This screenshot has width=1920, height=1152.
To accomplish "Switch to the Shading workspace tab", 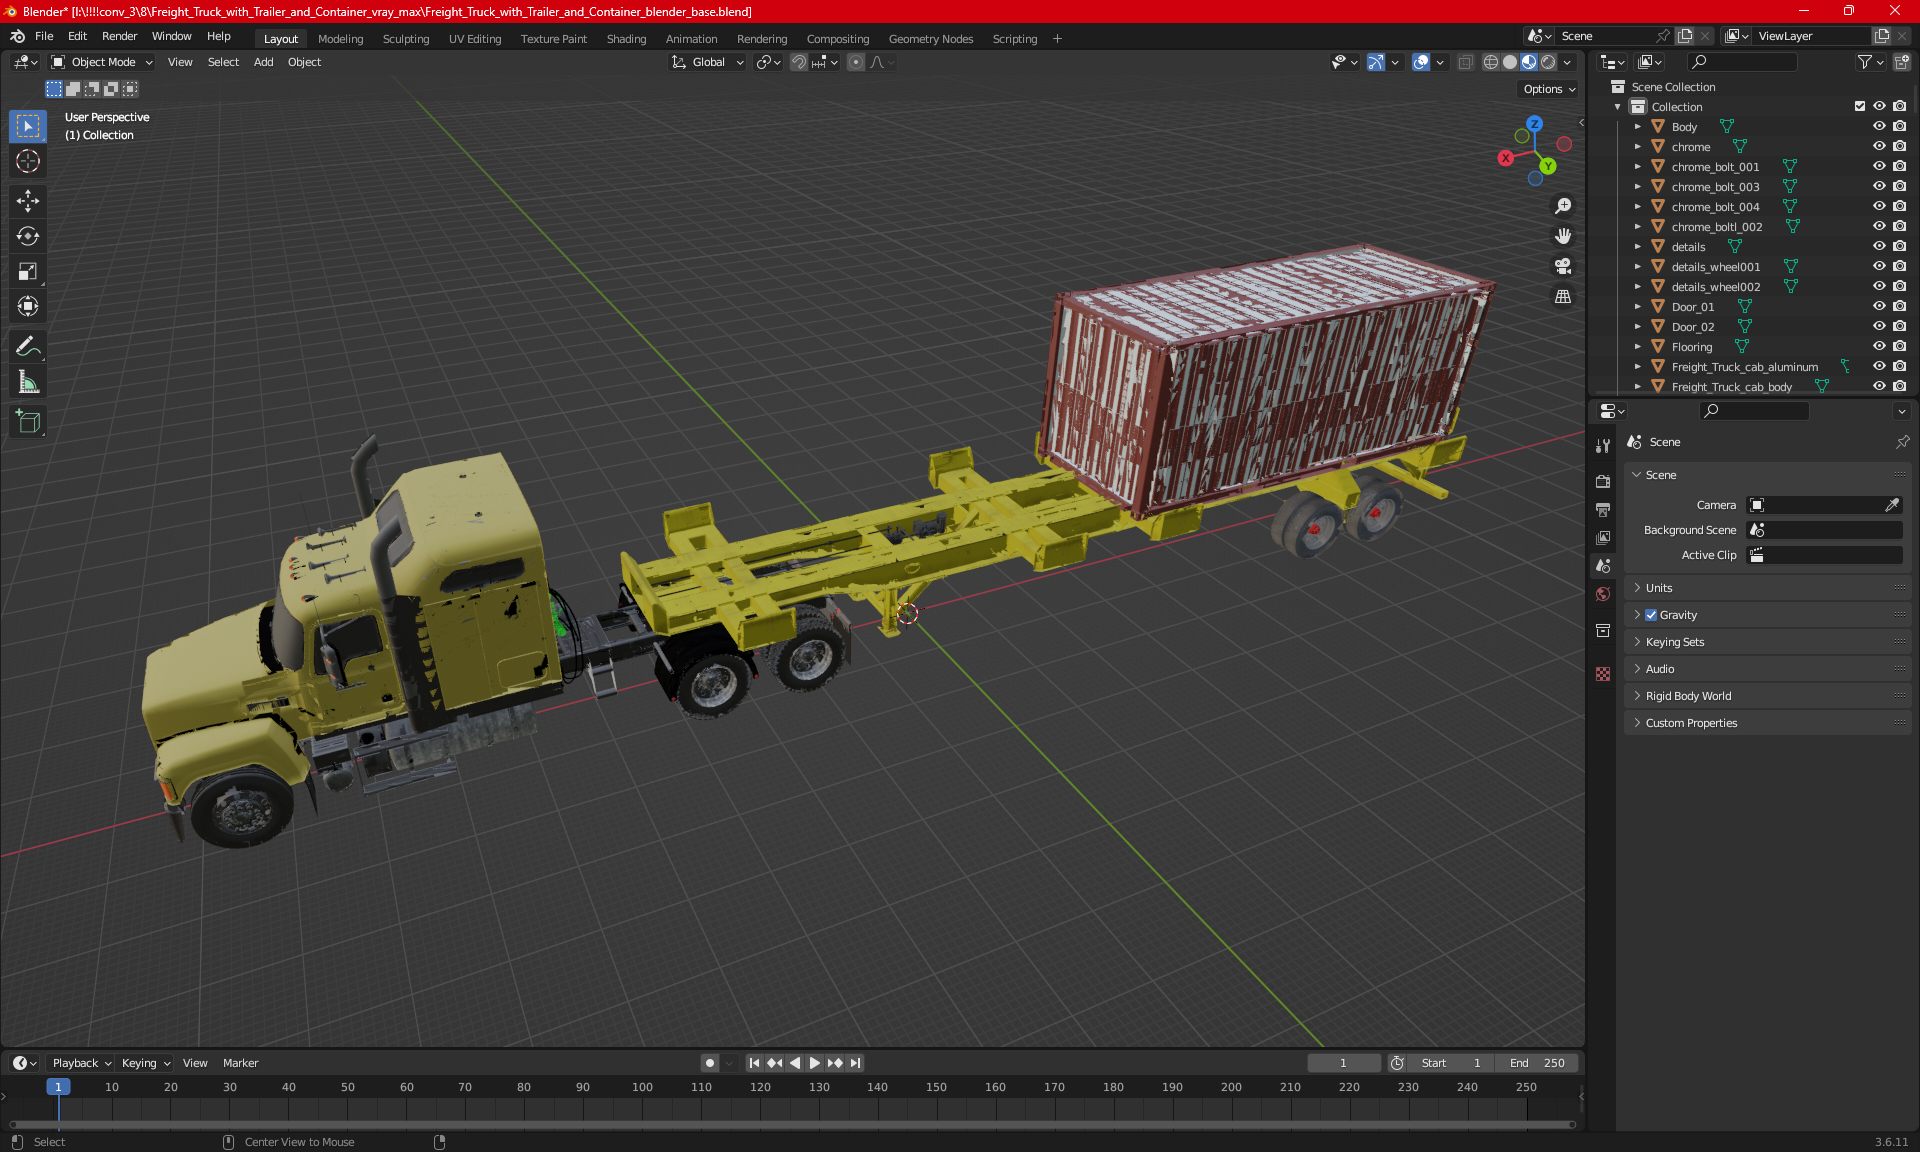I will tap(626, 39).
